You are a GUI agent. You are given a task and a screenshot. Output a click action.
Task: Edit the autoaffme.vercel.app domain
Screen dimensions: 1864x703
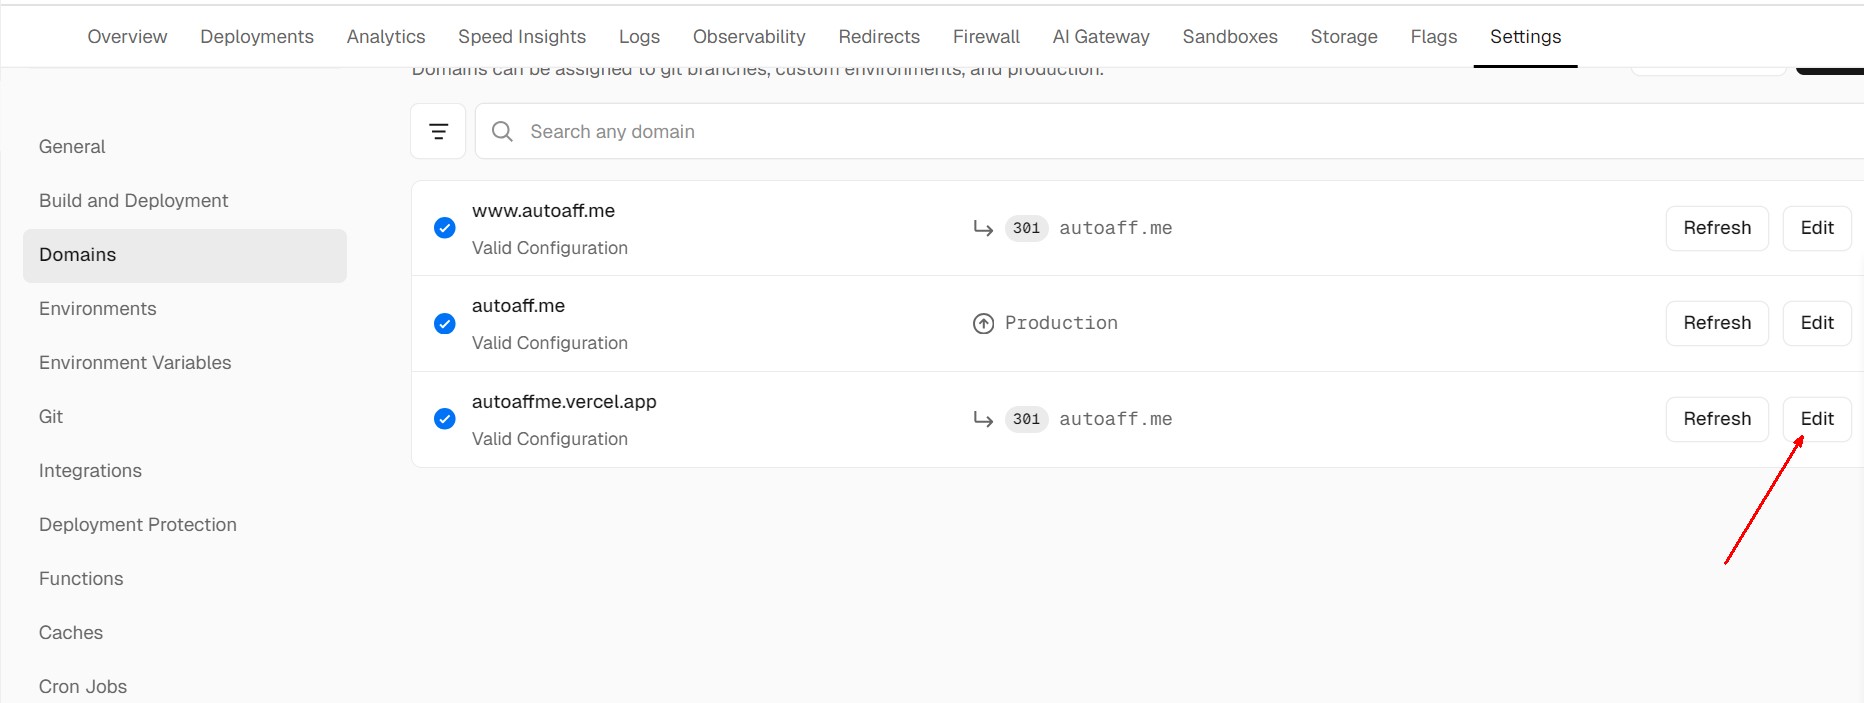click(x=1817, y=419)
